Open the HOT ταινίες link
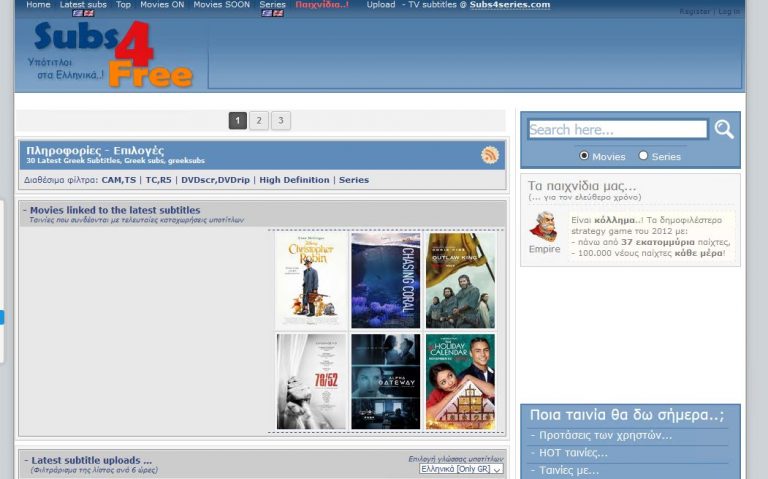Screen dimensions: 768x479 tap(573, 453)
